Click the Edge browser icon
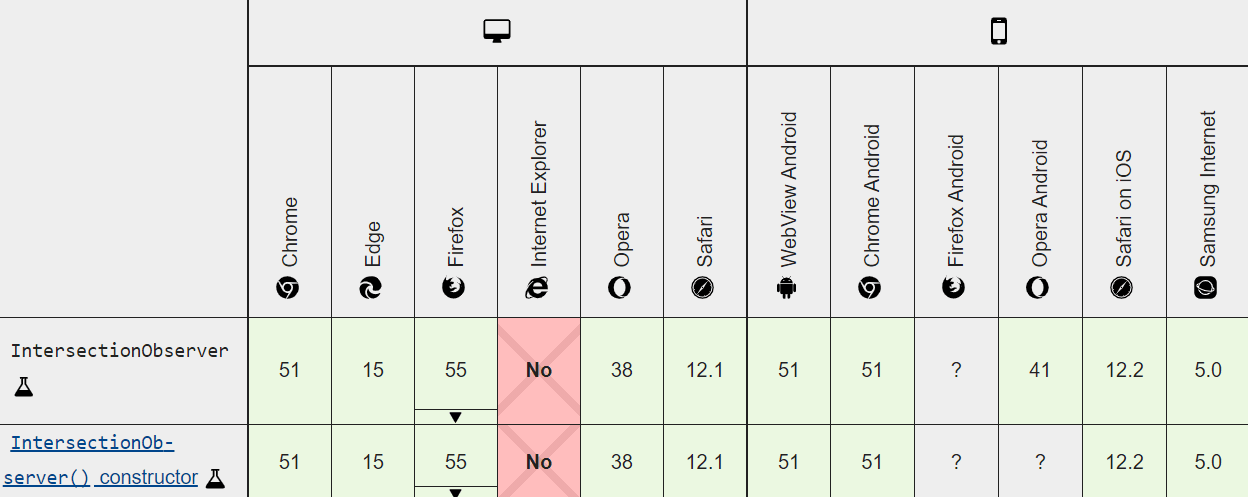The height and width of the screenshot is (497, 1248). 372,288
